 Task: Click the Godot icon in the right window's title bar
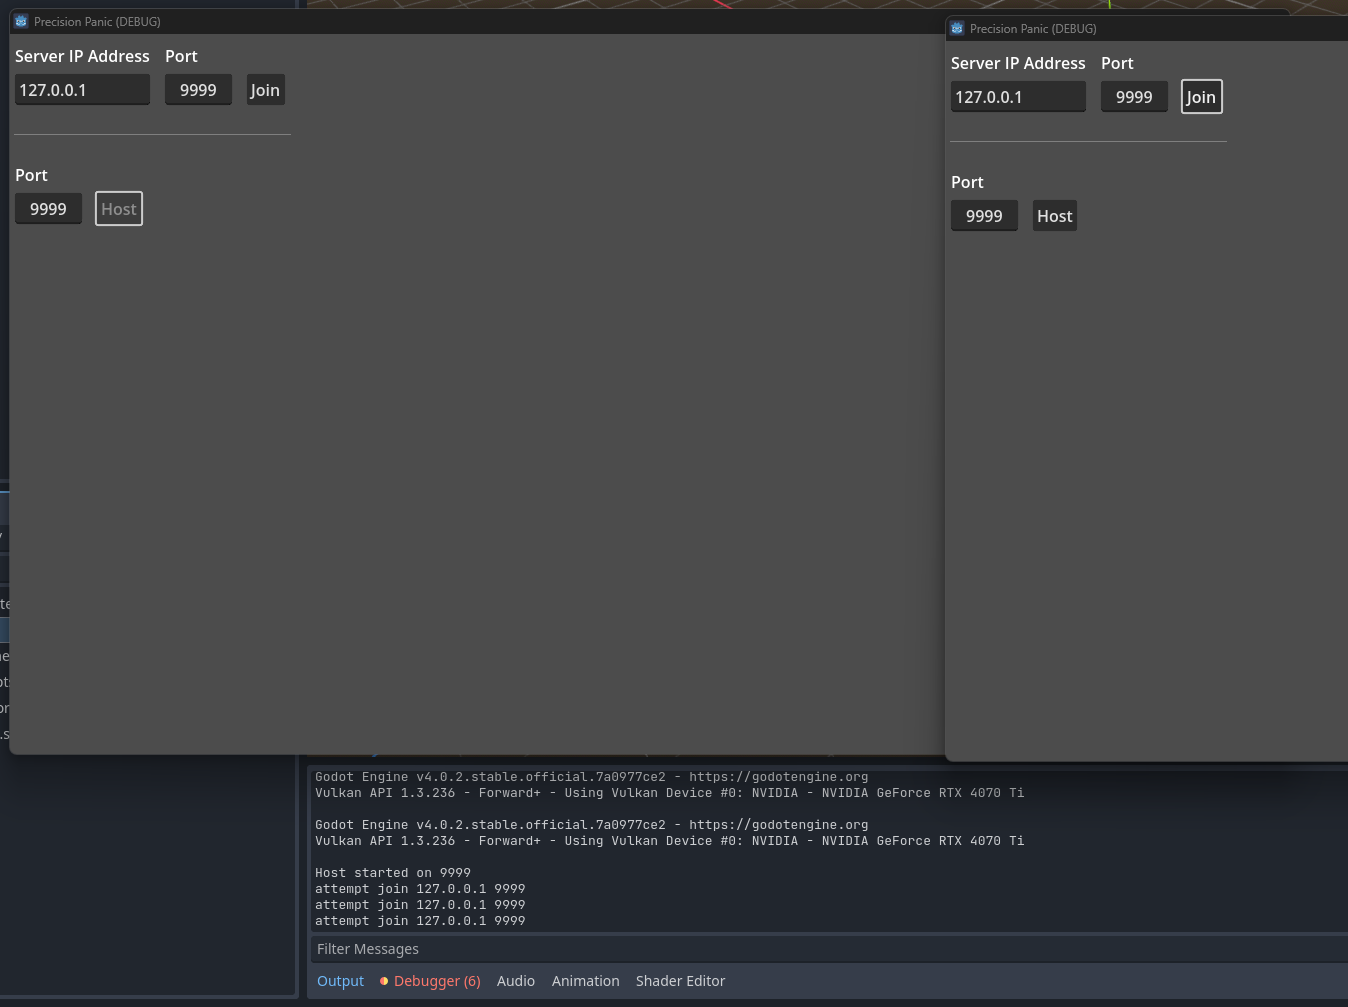[x=956, y=28]
